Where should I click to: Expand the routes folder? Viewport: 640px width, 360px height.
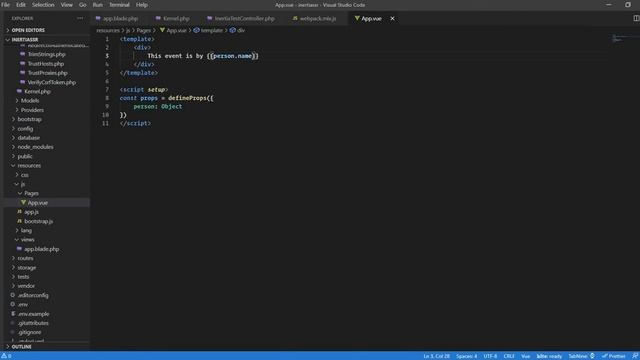25,258
